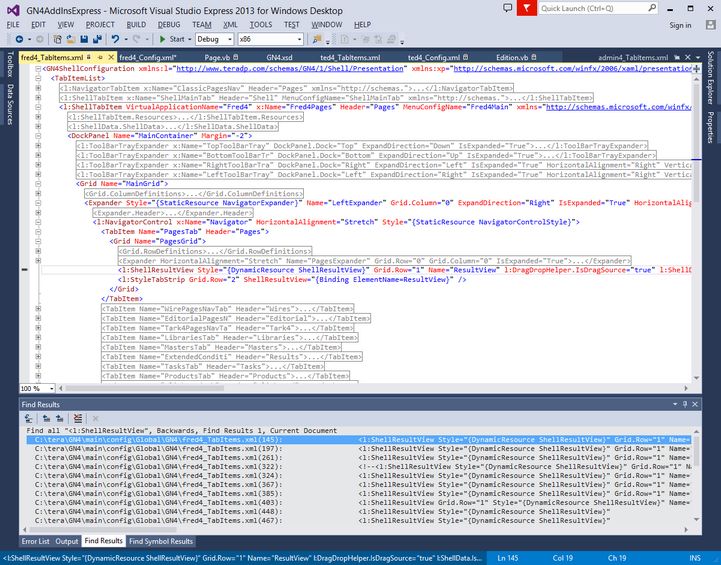
Task: Start debugging with the green Start button
Action: tap(172, 40)
